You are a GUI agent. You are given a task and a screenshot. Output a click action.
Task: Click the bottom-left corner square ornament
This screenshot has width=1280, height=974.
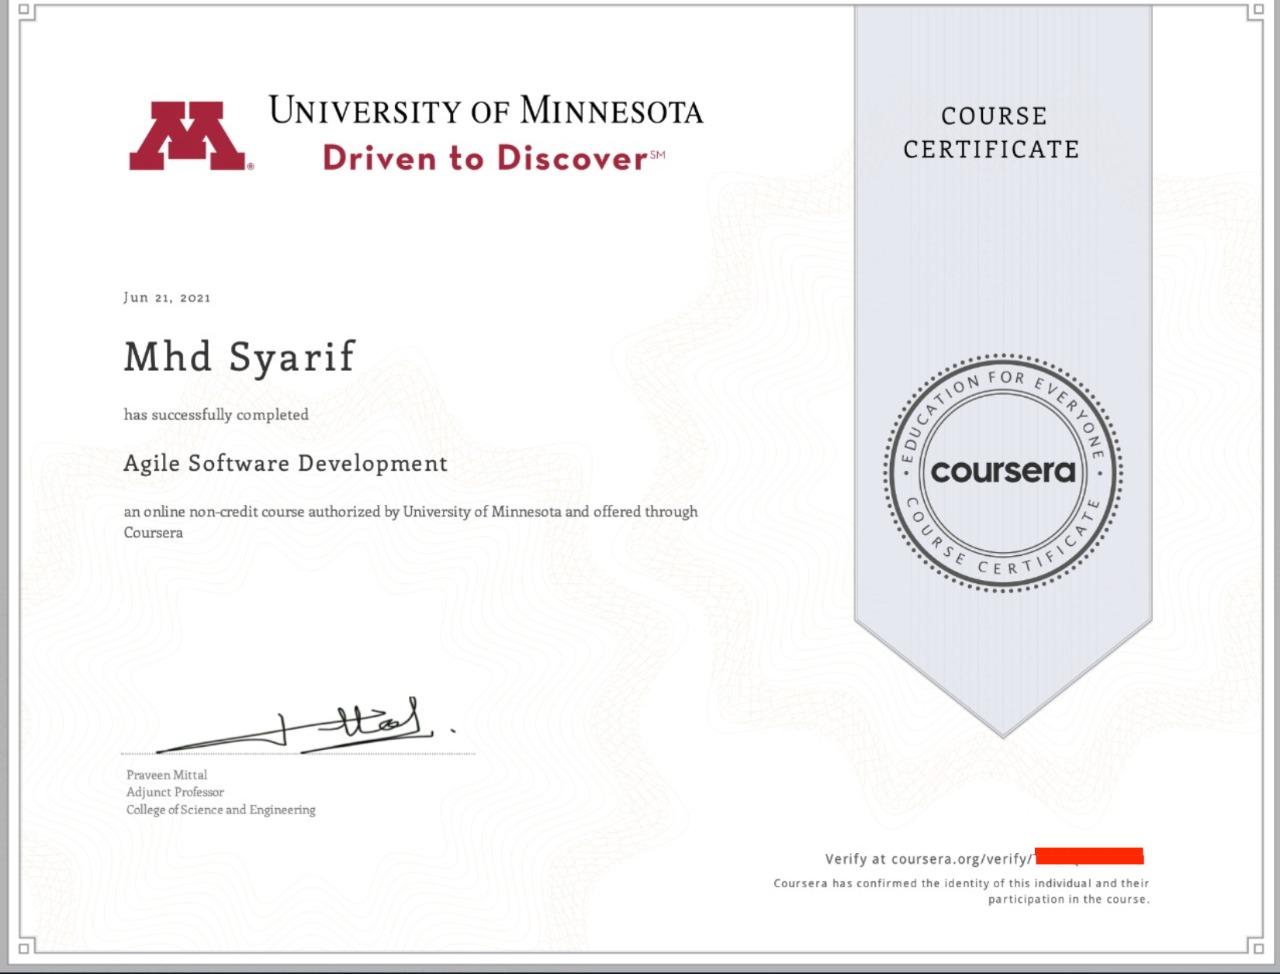[25, 946]
